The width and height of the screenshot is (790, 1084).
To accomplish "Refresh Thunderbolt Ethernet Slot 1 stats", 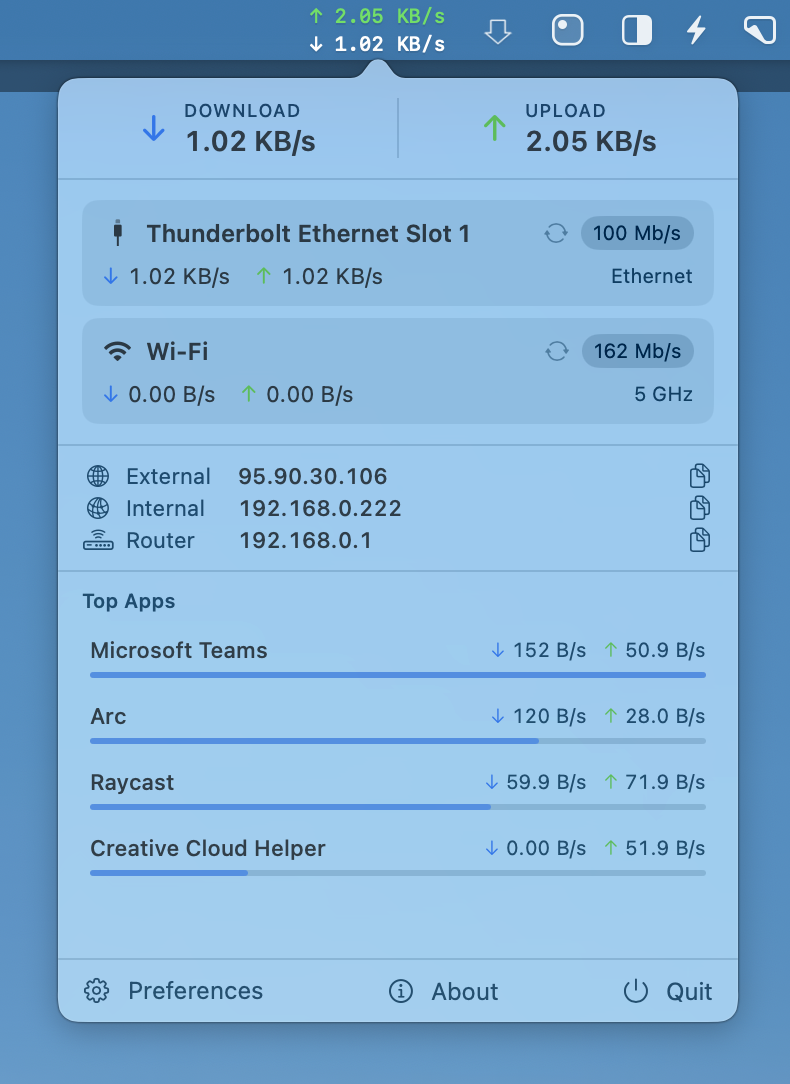I will 556,233.
